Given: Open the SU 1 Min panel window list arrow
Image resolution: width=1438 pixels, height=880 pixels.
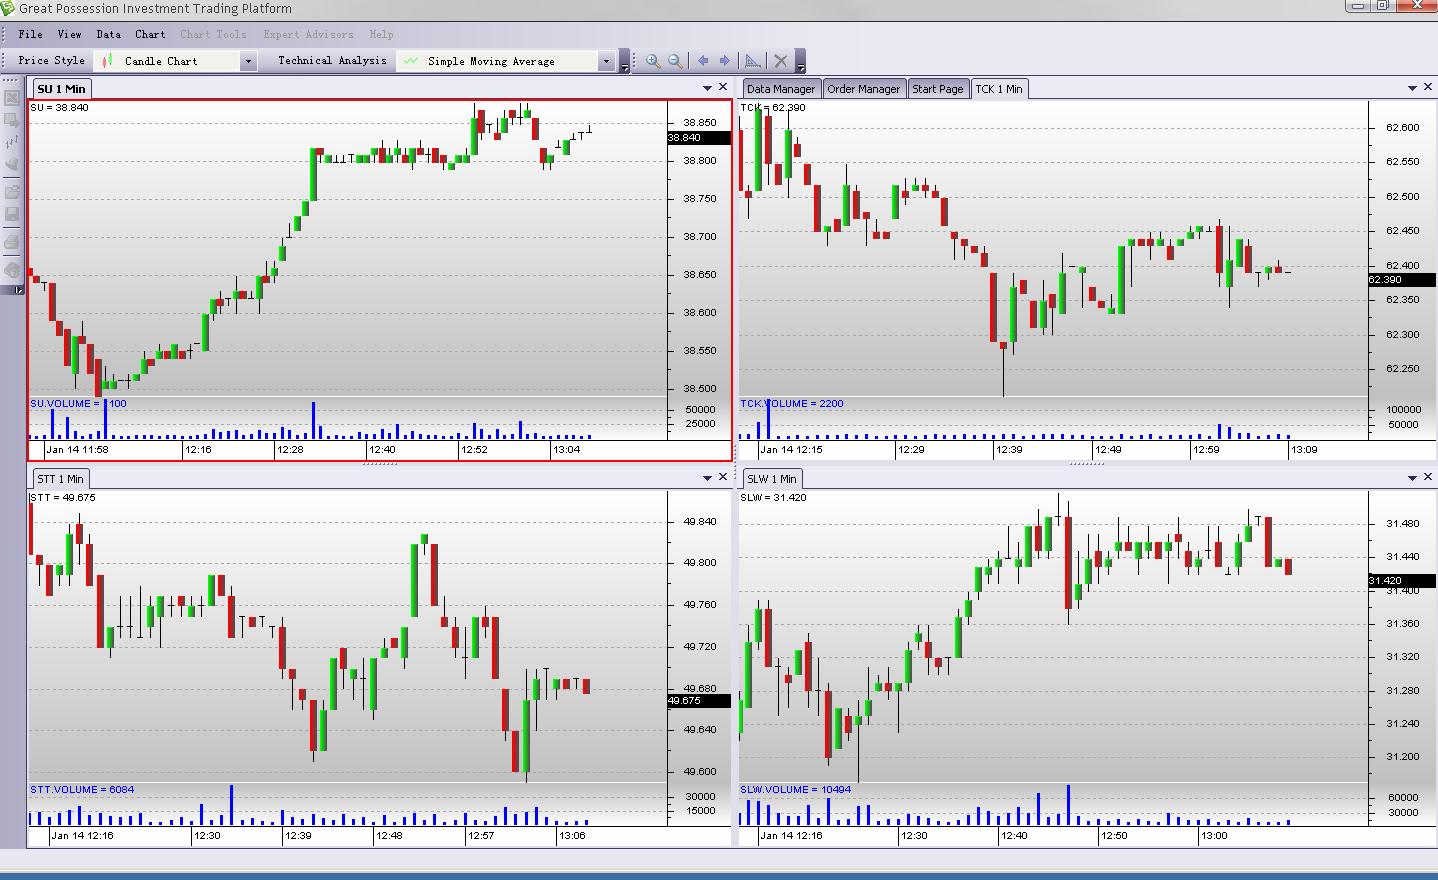Looking at the screenshot, I should (707, 88).
